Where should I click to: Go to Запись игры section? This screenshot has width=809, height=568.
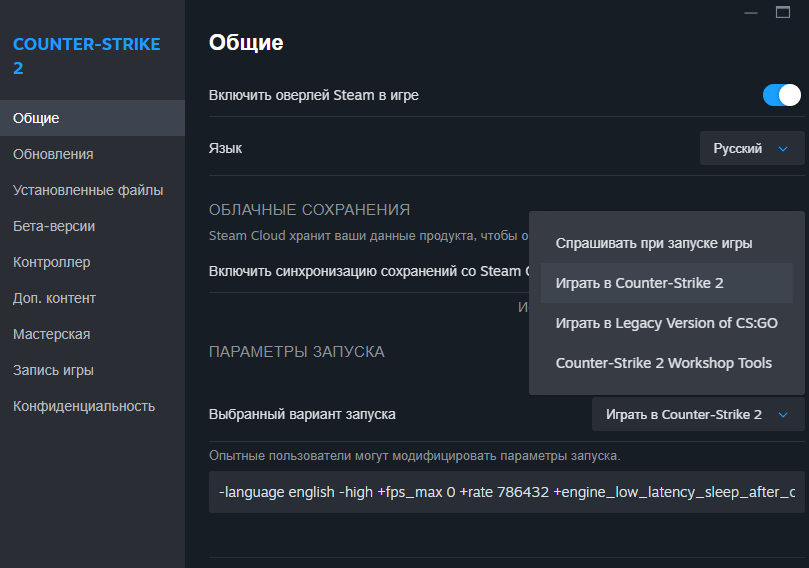click(x=92, y=370)
